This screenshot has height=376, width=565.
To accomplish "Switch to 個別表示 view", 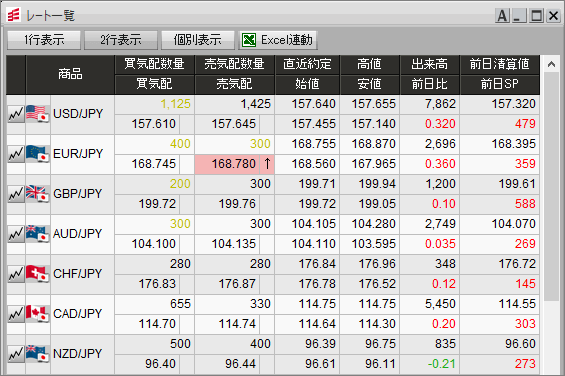I will pyautogui.click(x=198, y=40).
